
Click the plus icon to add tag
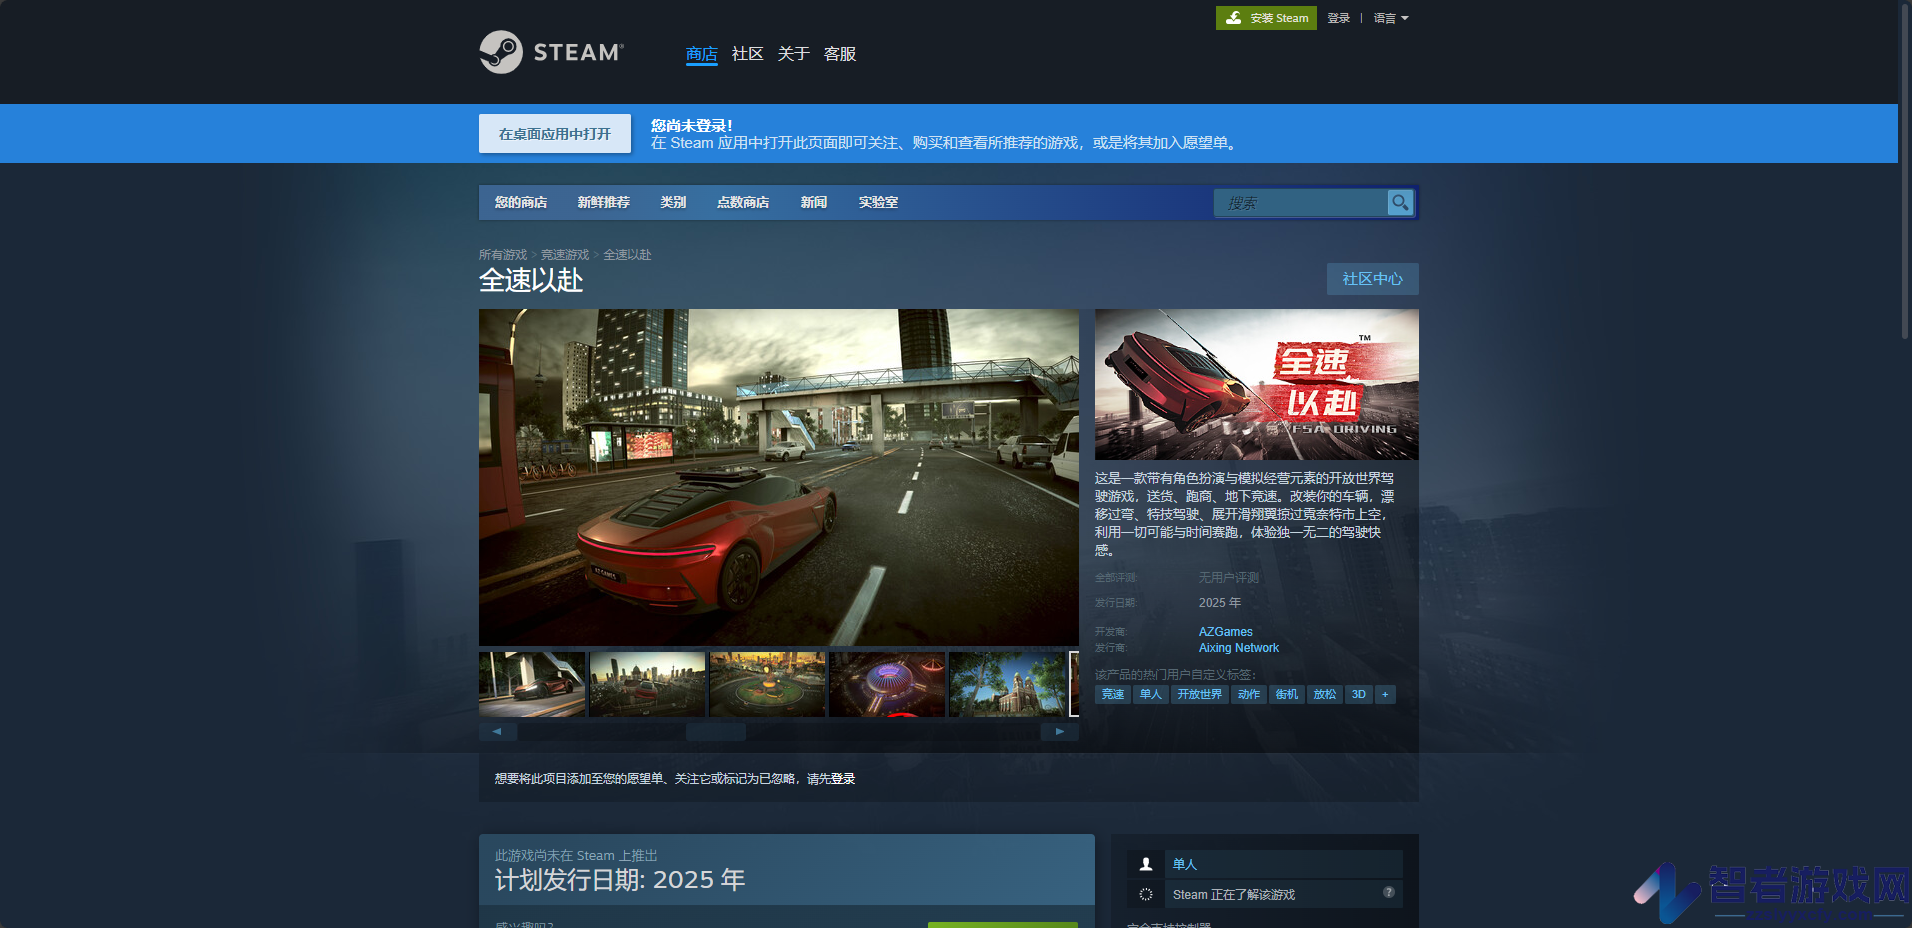tap(1385, 694)
